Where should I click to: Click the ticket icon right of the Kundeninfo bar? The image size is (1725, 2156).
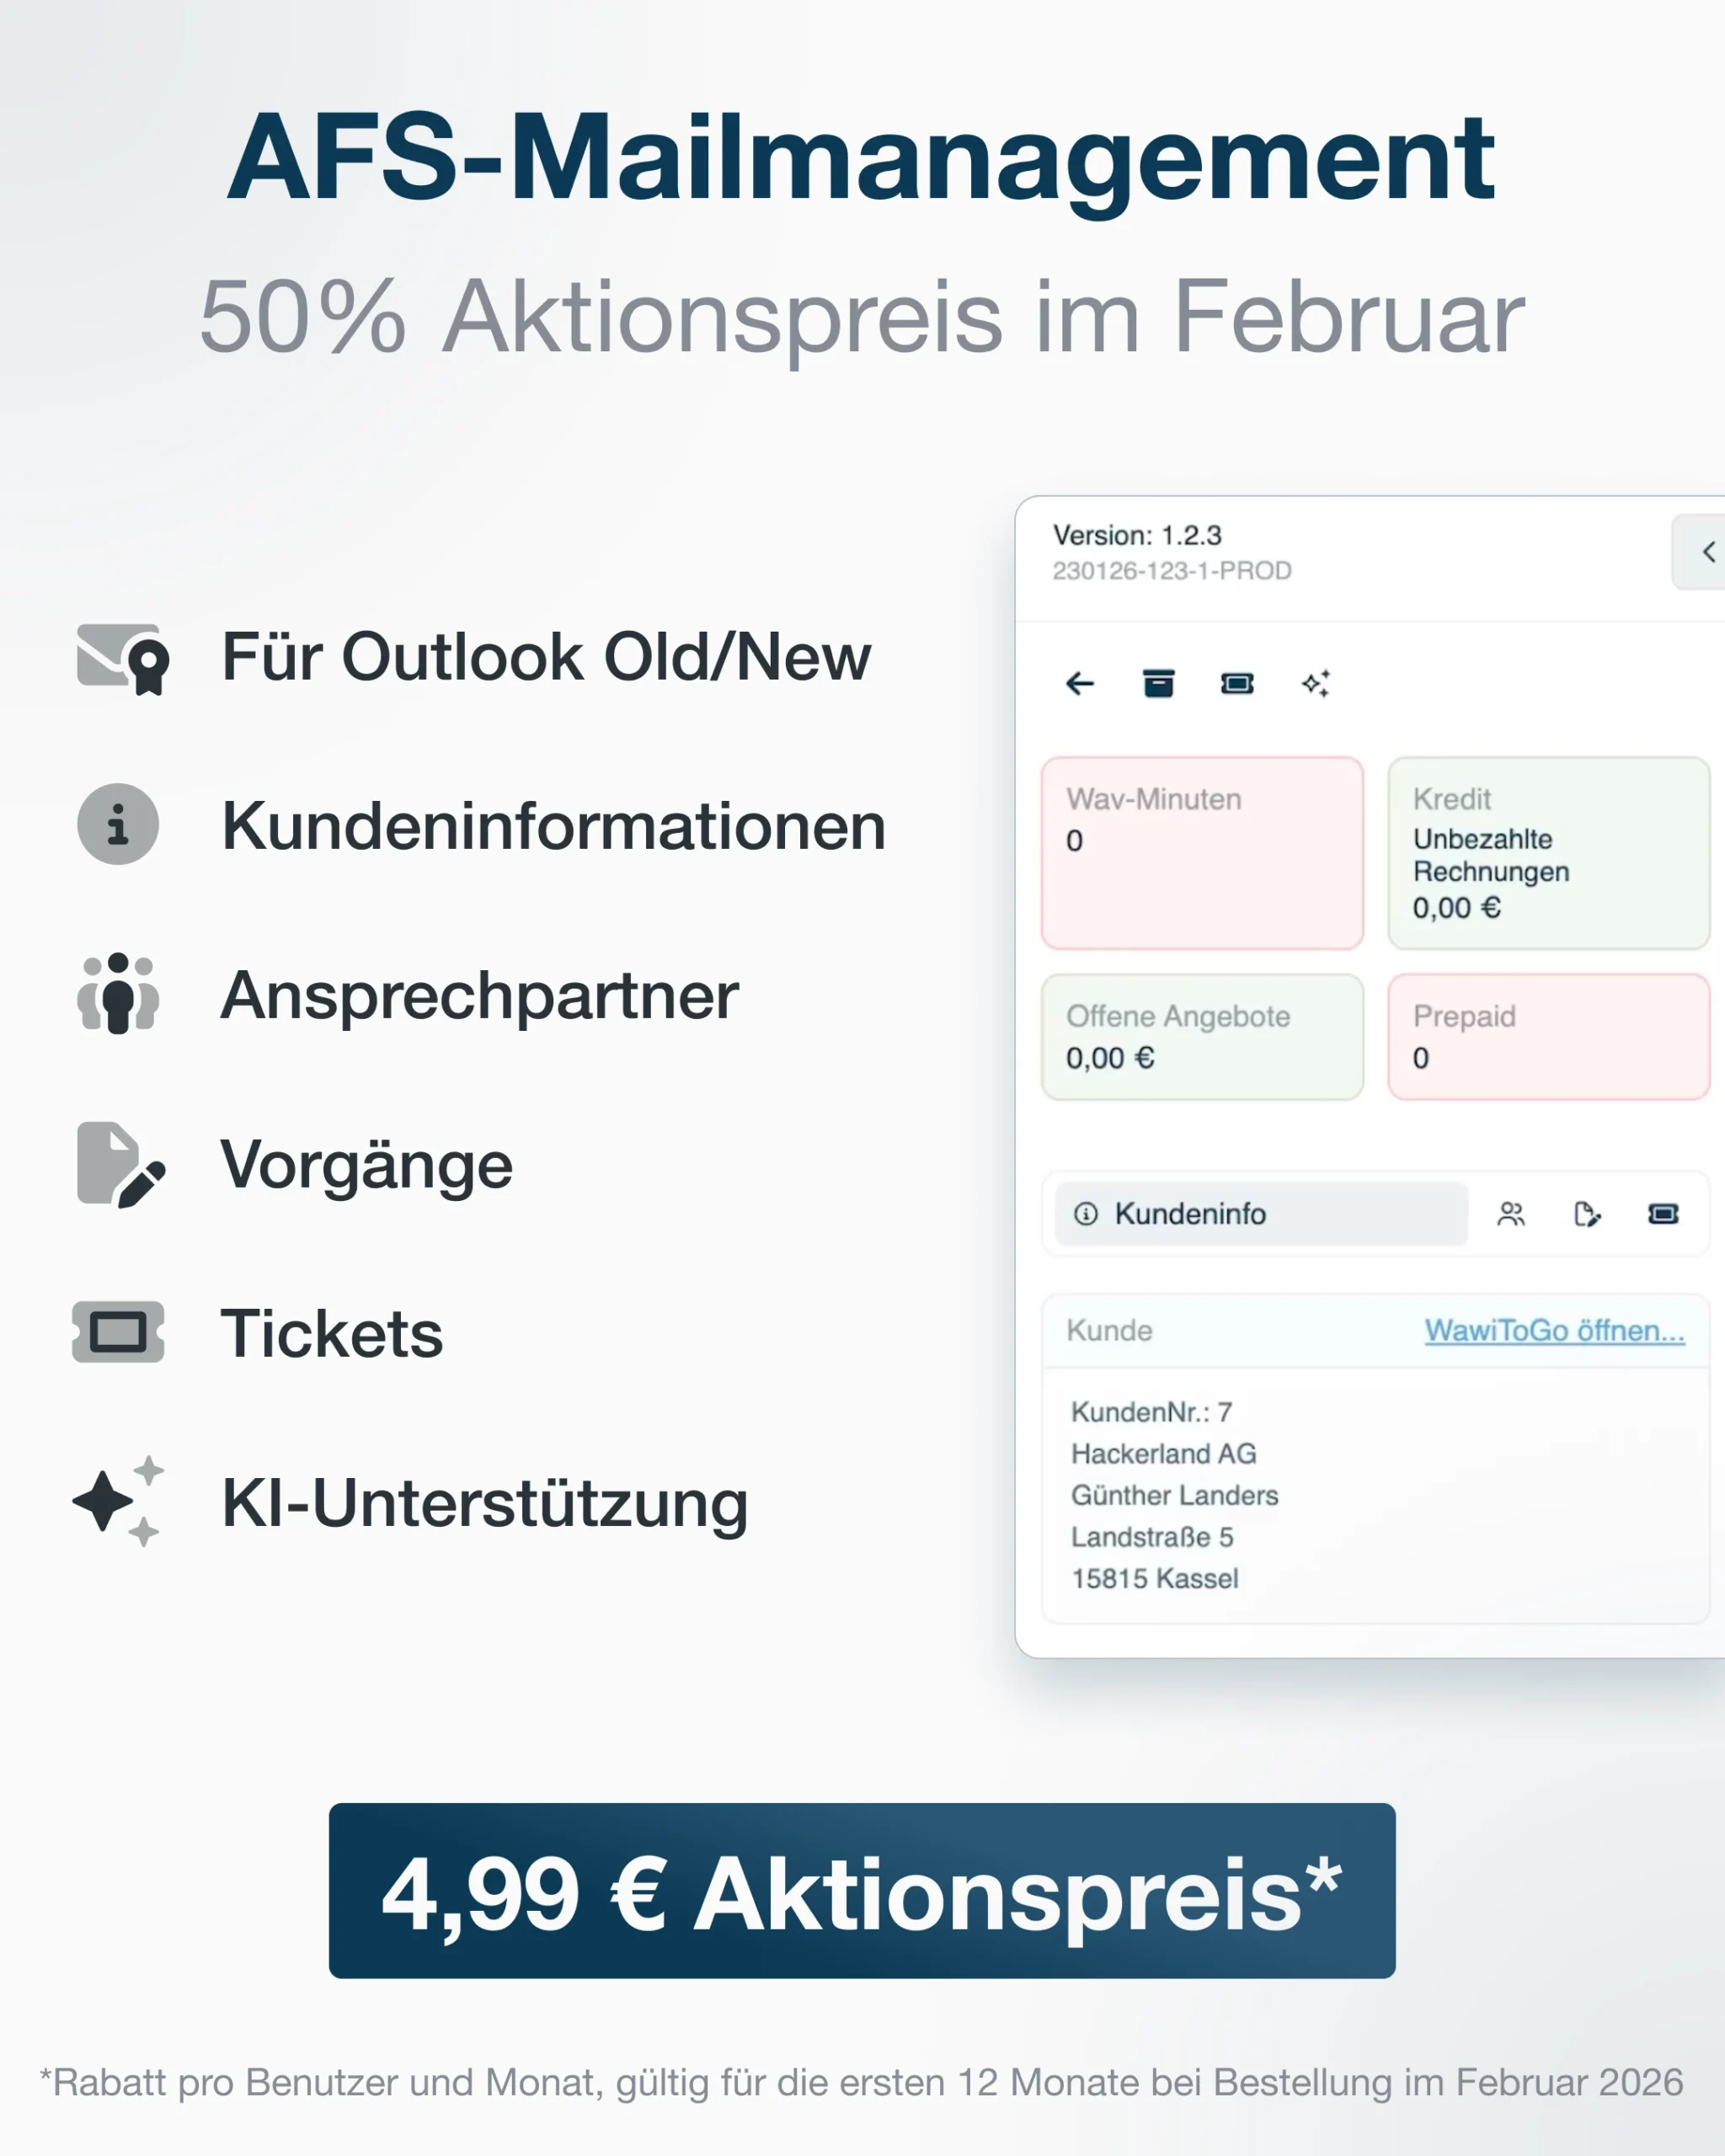point(1663,1215)
